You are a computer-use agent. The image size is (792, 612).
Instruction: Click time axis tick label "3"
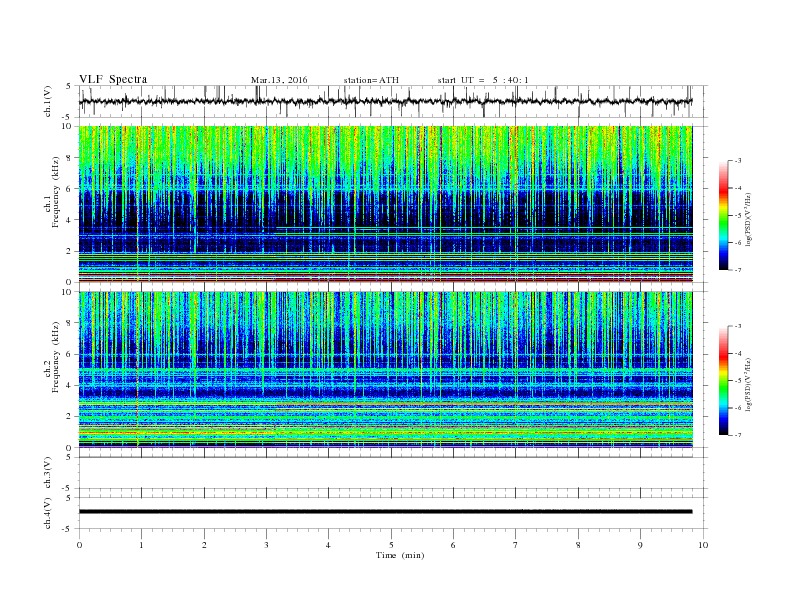[267, 545]
